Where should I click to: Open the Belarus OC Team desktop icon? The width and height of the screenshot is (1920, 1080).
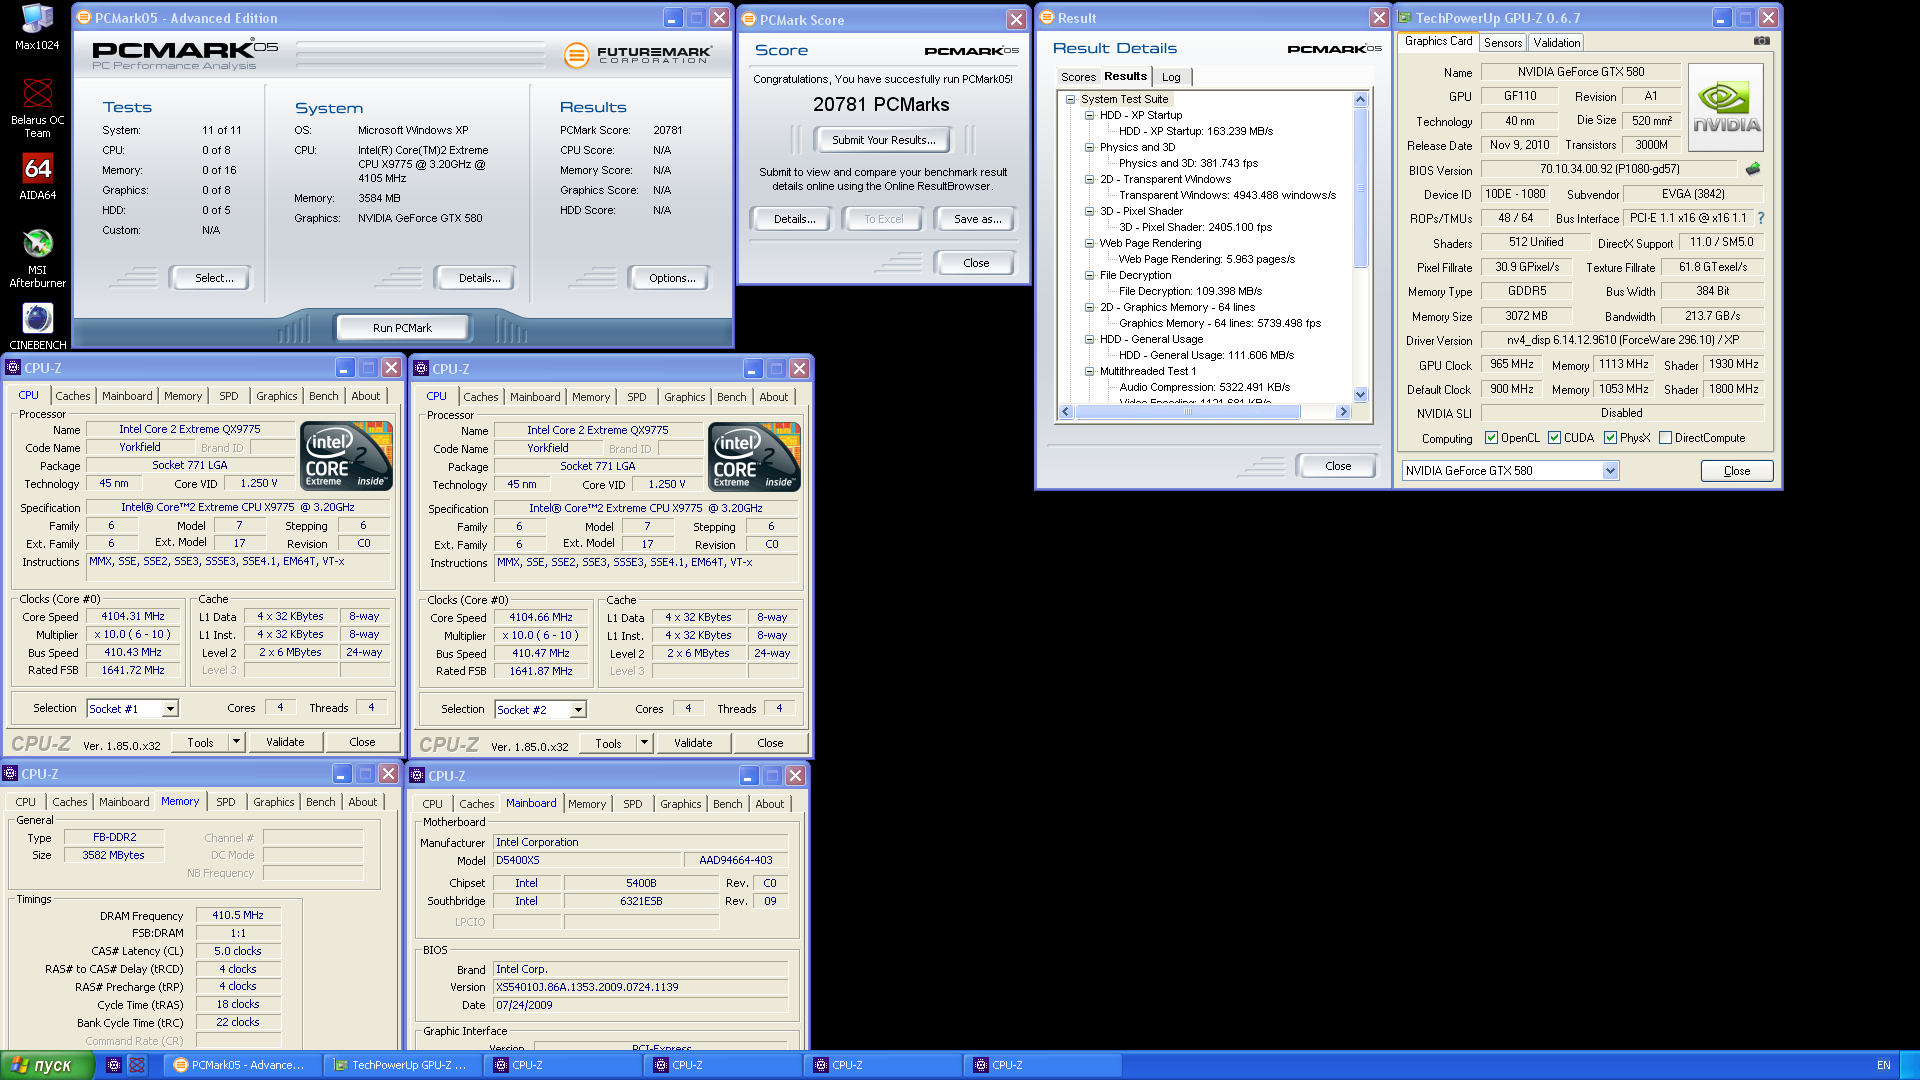37,108
